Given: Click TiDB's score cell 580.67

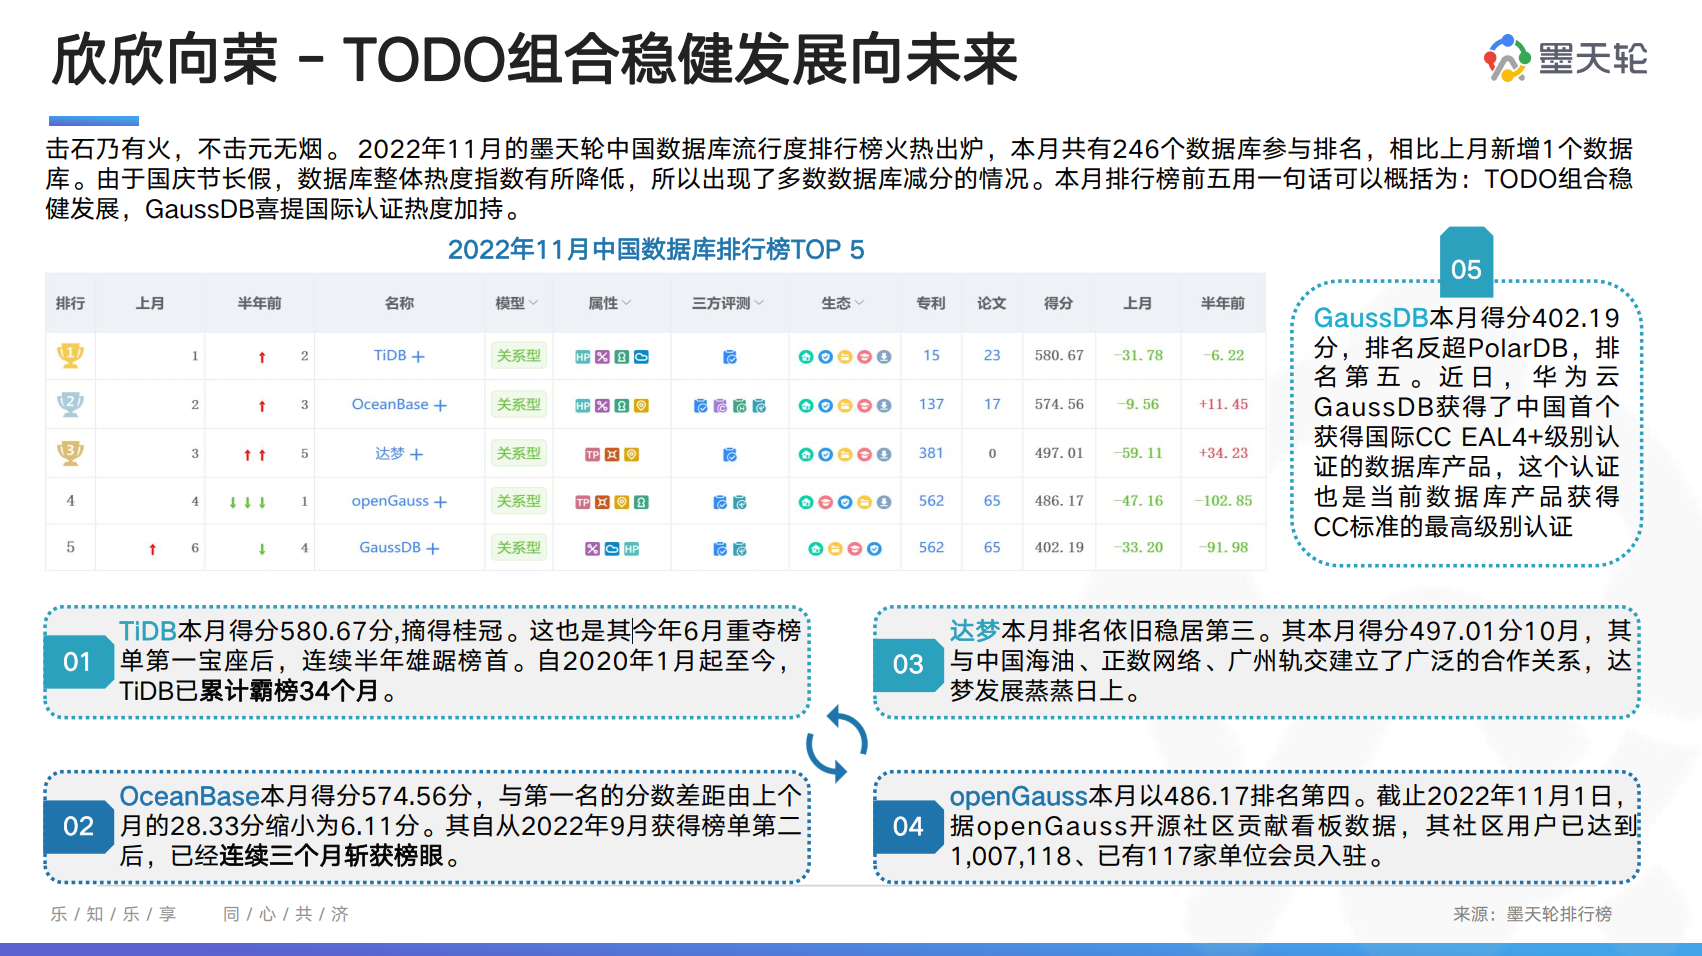Looking at the screenshot, I should coord(1059,355).
